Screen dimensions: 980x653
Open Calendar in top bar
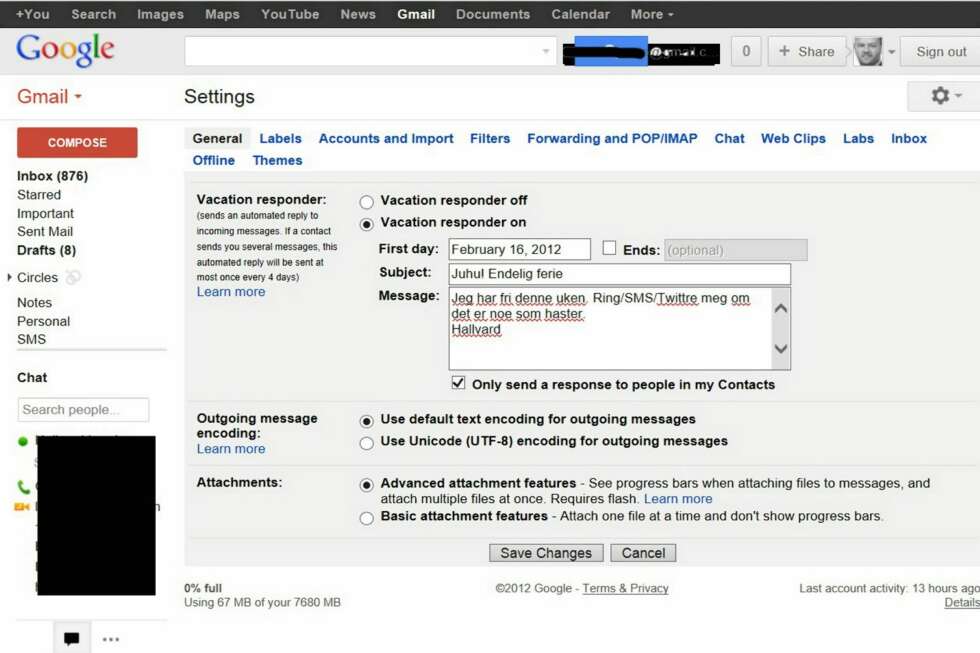coord(580,14)
